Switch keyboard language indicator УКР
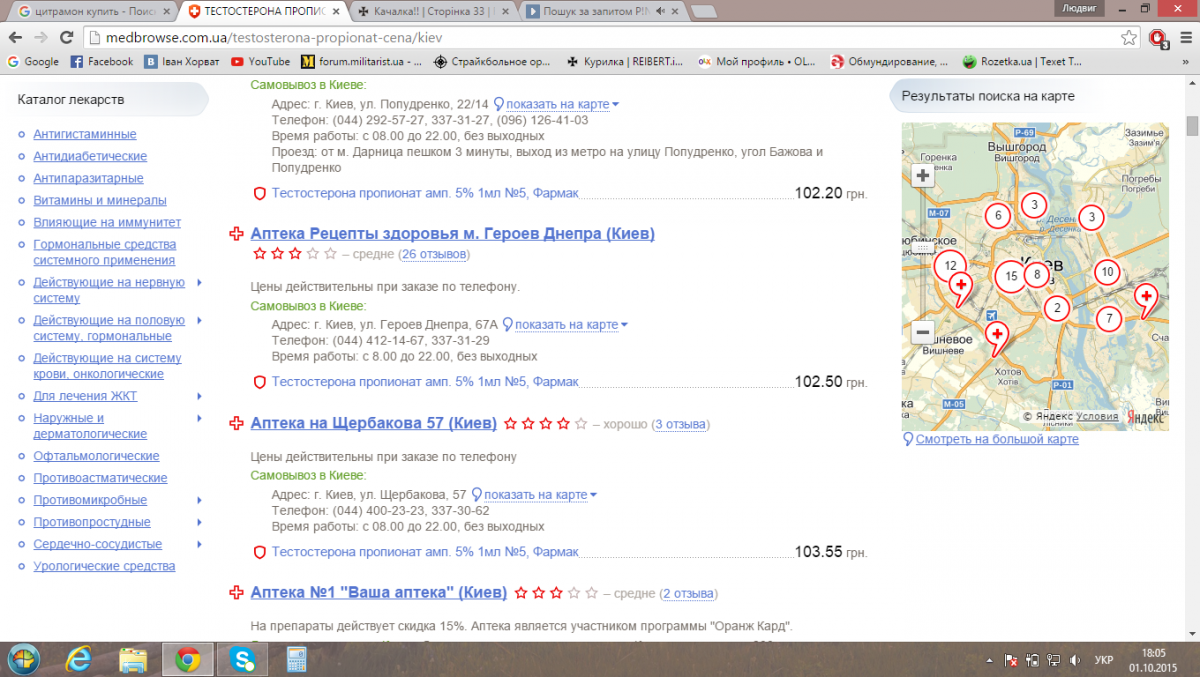 [x=1104, y=660]
